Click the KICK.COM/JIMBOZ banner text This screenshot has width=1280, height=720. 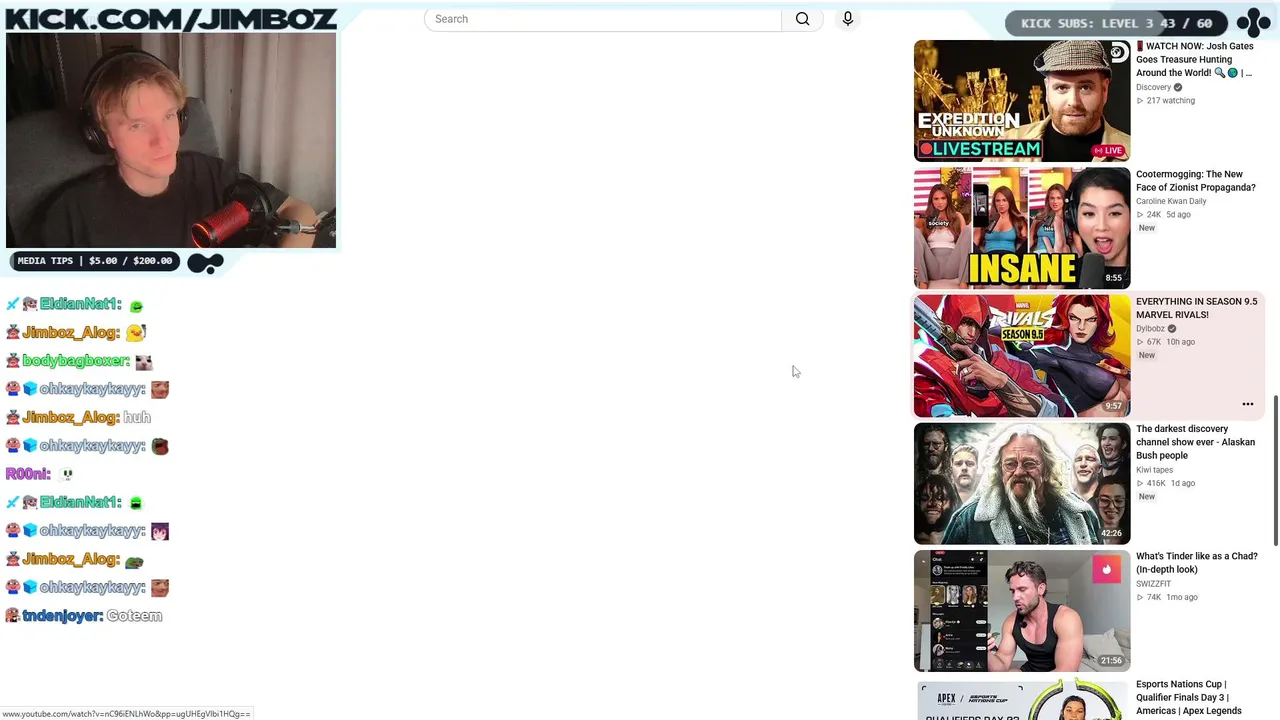pyautogui.click(x=171, y=19)
